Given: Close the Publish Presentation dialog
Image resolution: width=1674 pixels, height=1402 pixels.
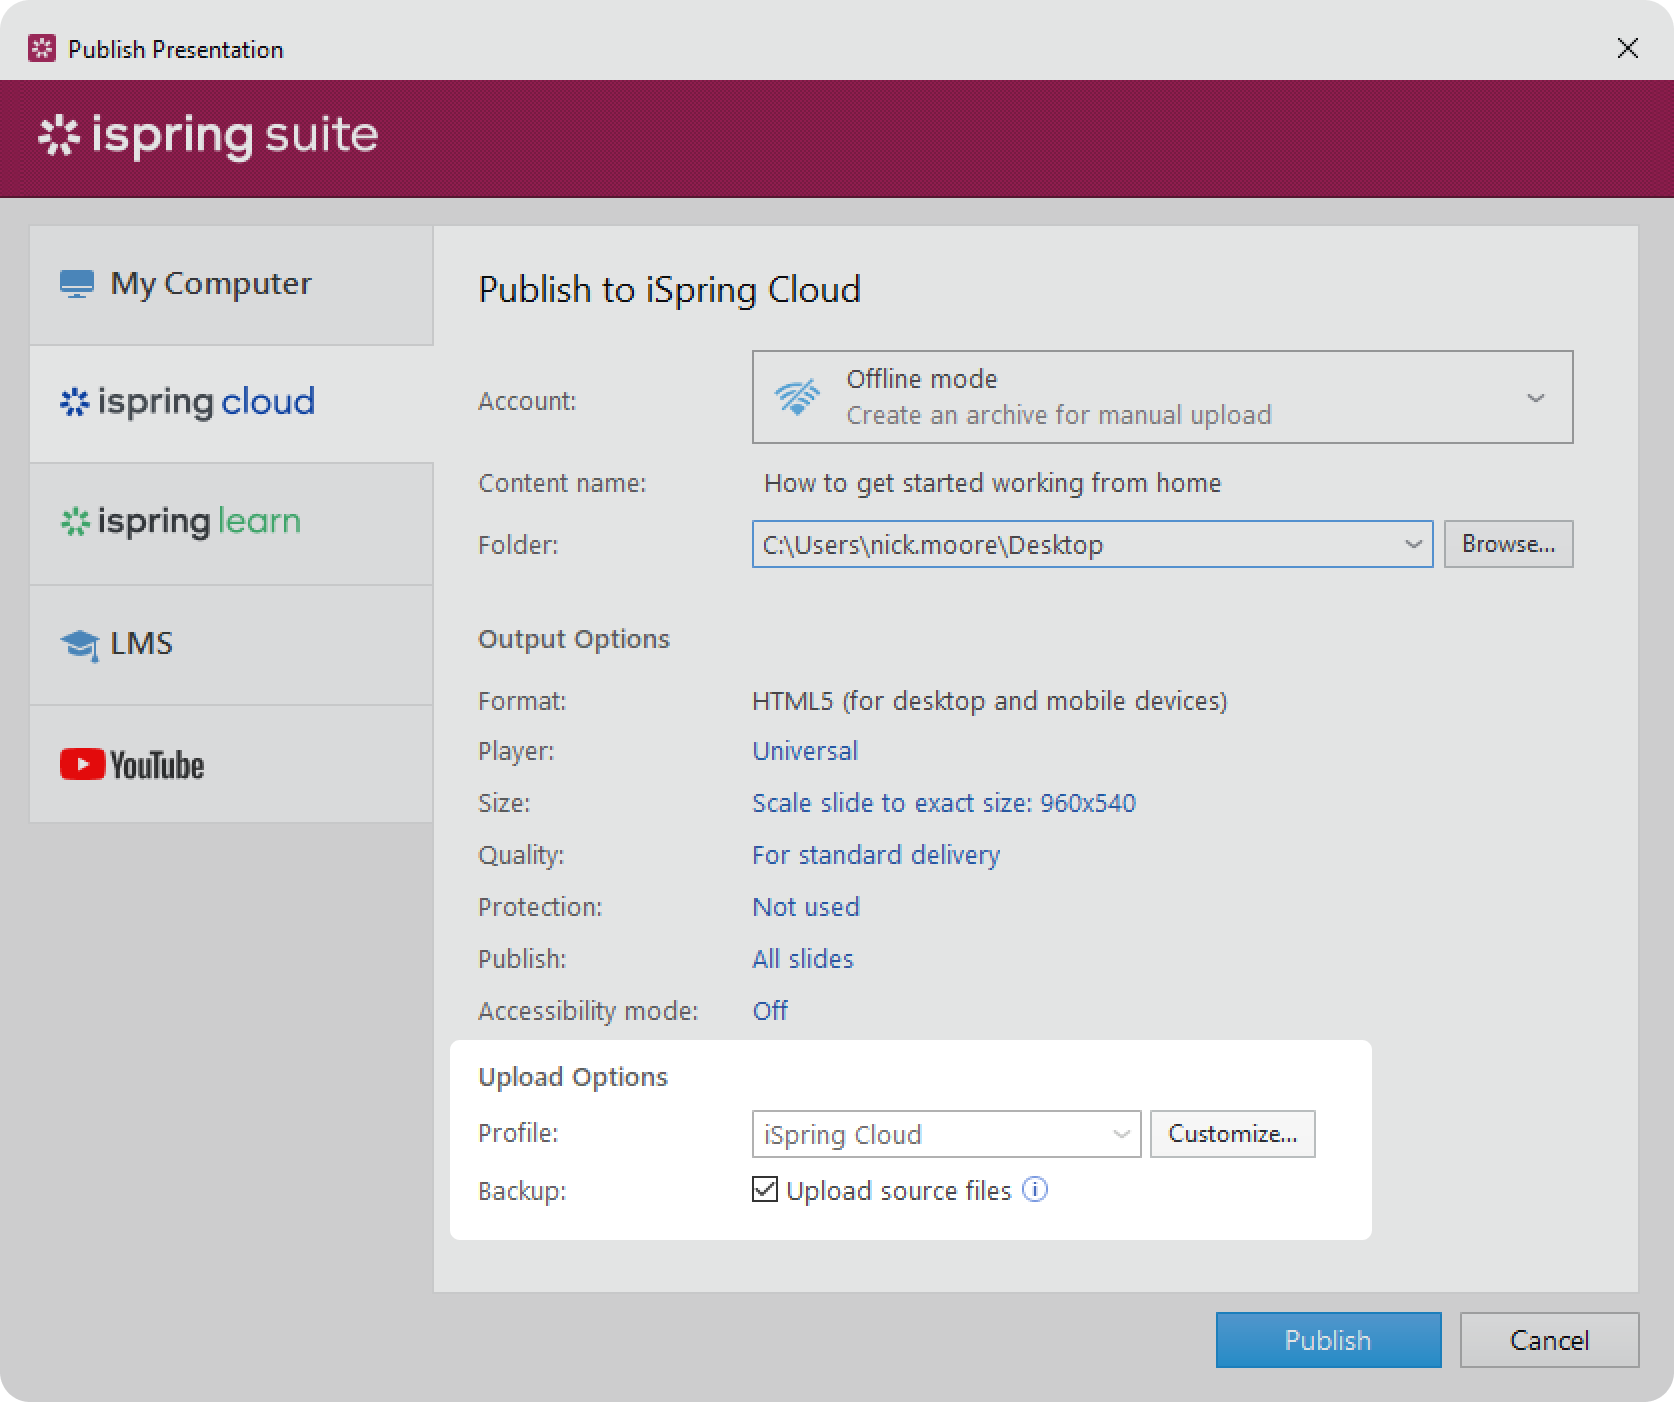Looking at the screenshot, I should [x=1627, y=48].
